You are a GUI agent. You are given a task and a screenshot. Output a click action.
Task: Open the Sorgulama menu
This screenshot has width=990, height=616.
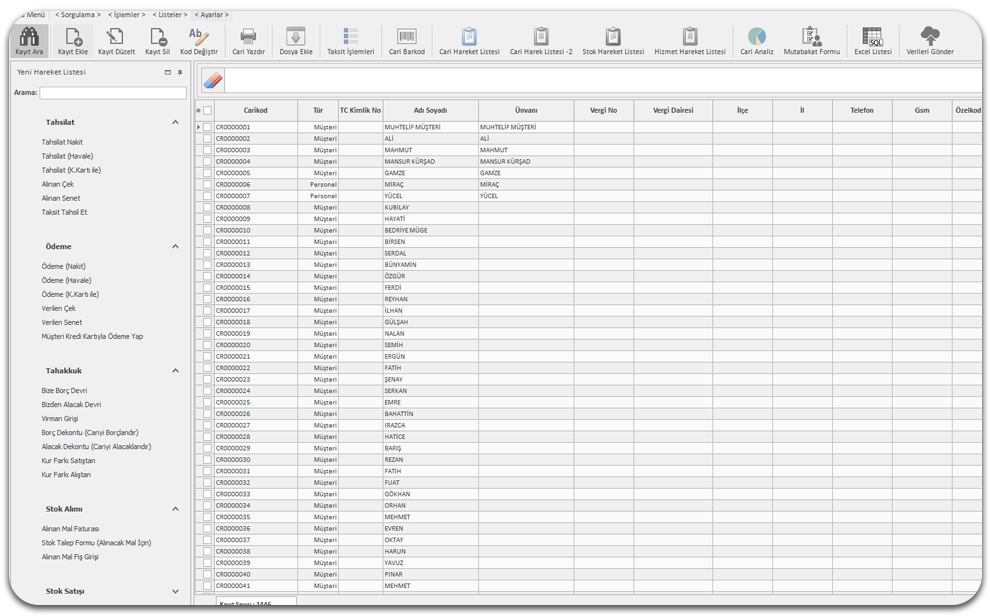[77, 15]
